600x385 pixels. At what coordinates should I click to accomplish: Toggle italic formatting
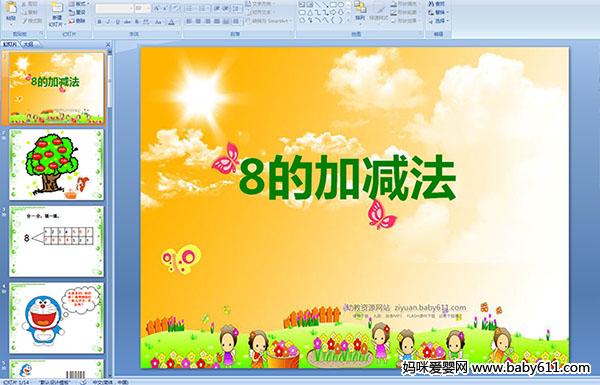point(108,22)
